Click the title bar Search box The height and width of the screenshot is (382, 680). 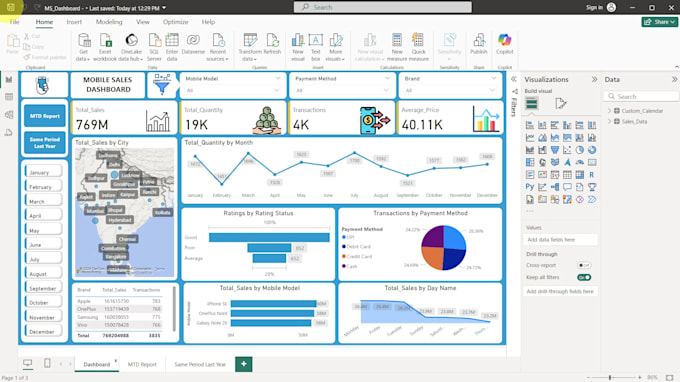383,7
